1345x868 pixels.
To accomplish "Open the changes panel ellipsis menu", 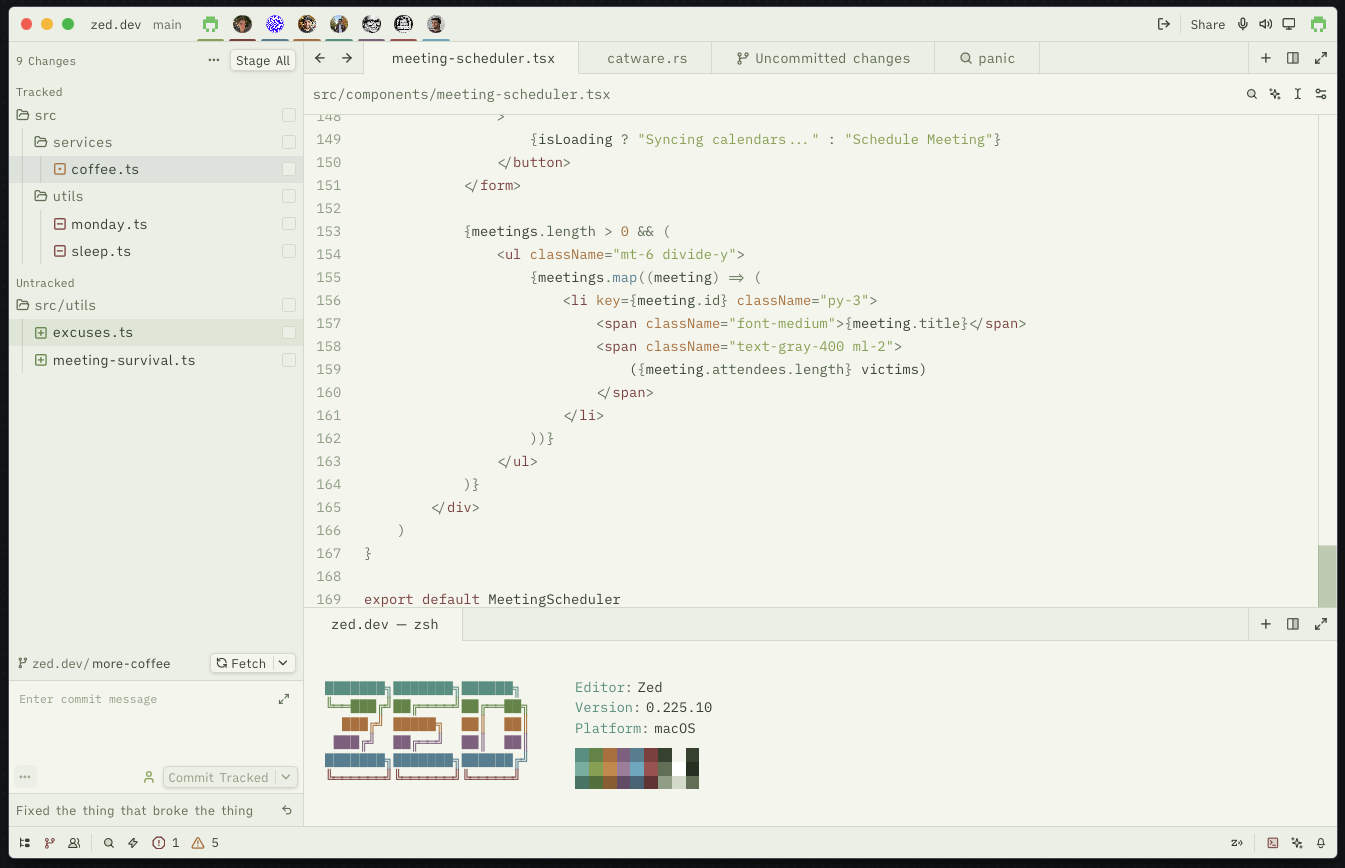I will (x=213, y=60).
